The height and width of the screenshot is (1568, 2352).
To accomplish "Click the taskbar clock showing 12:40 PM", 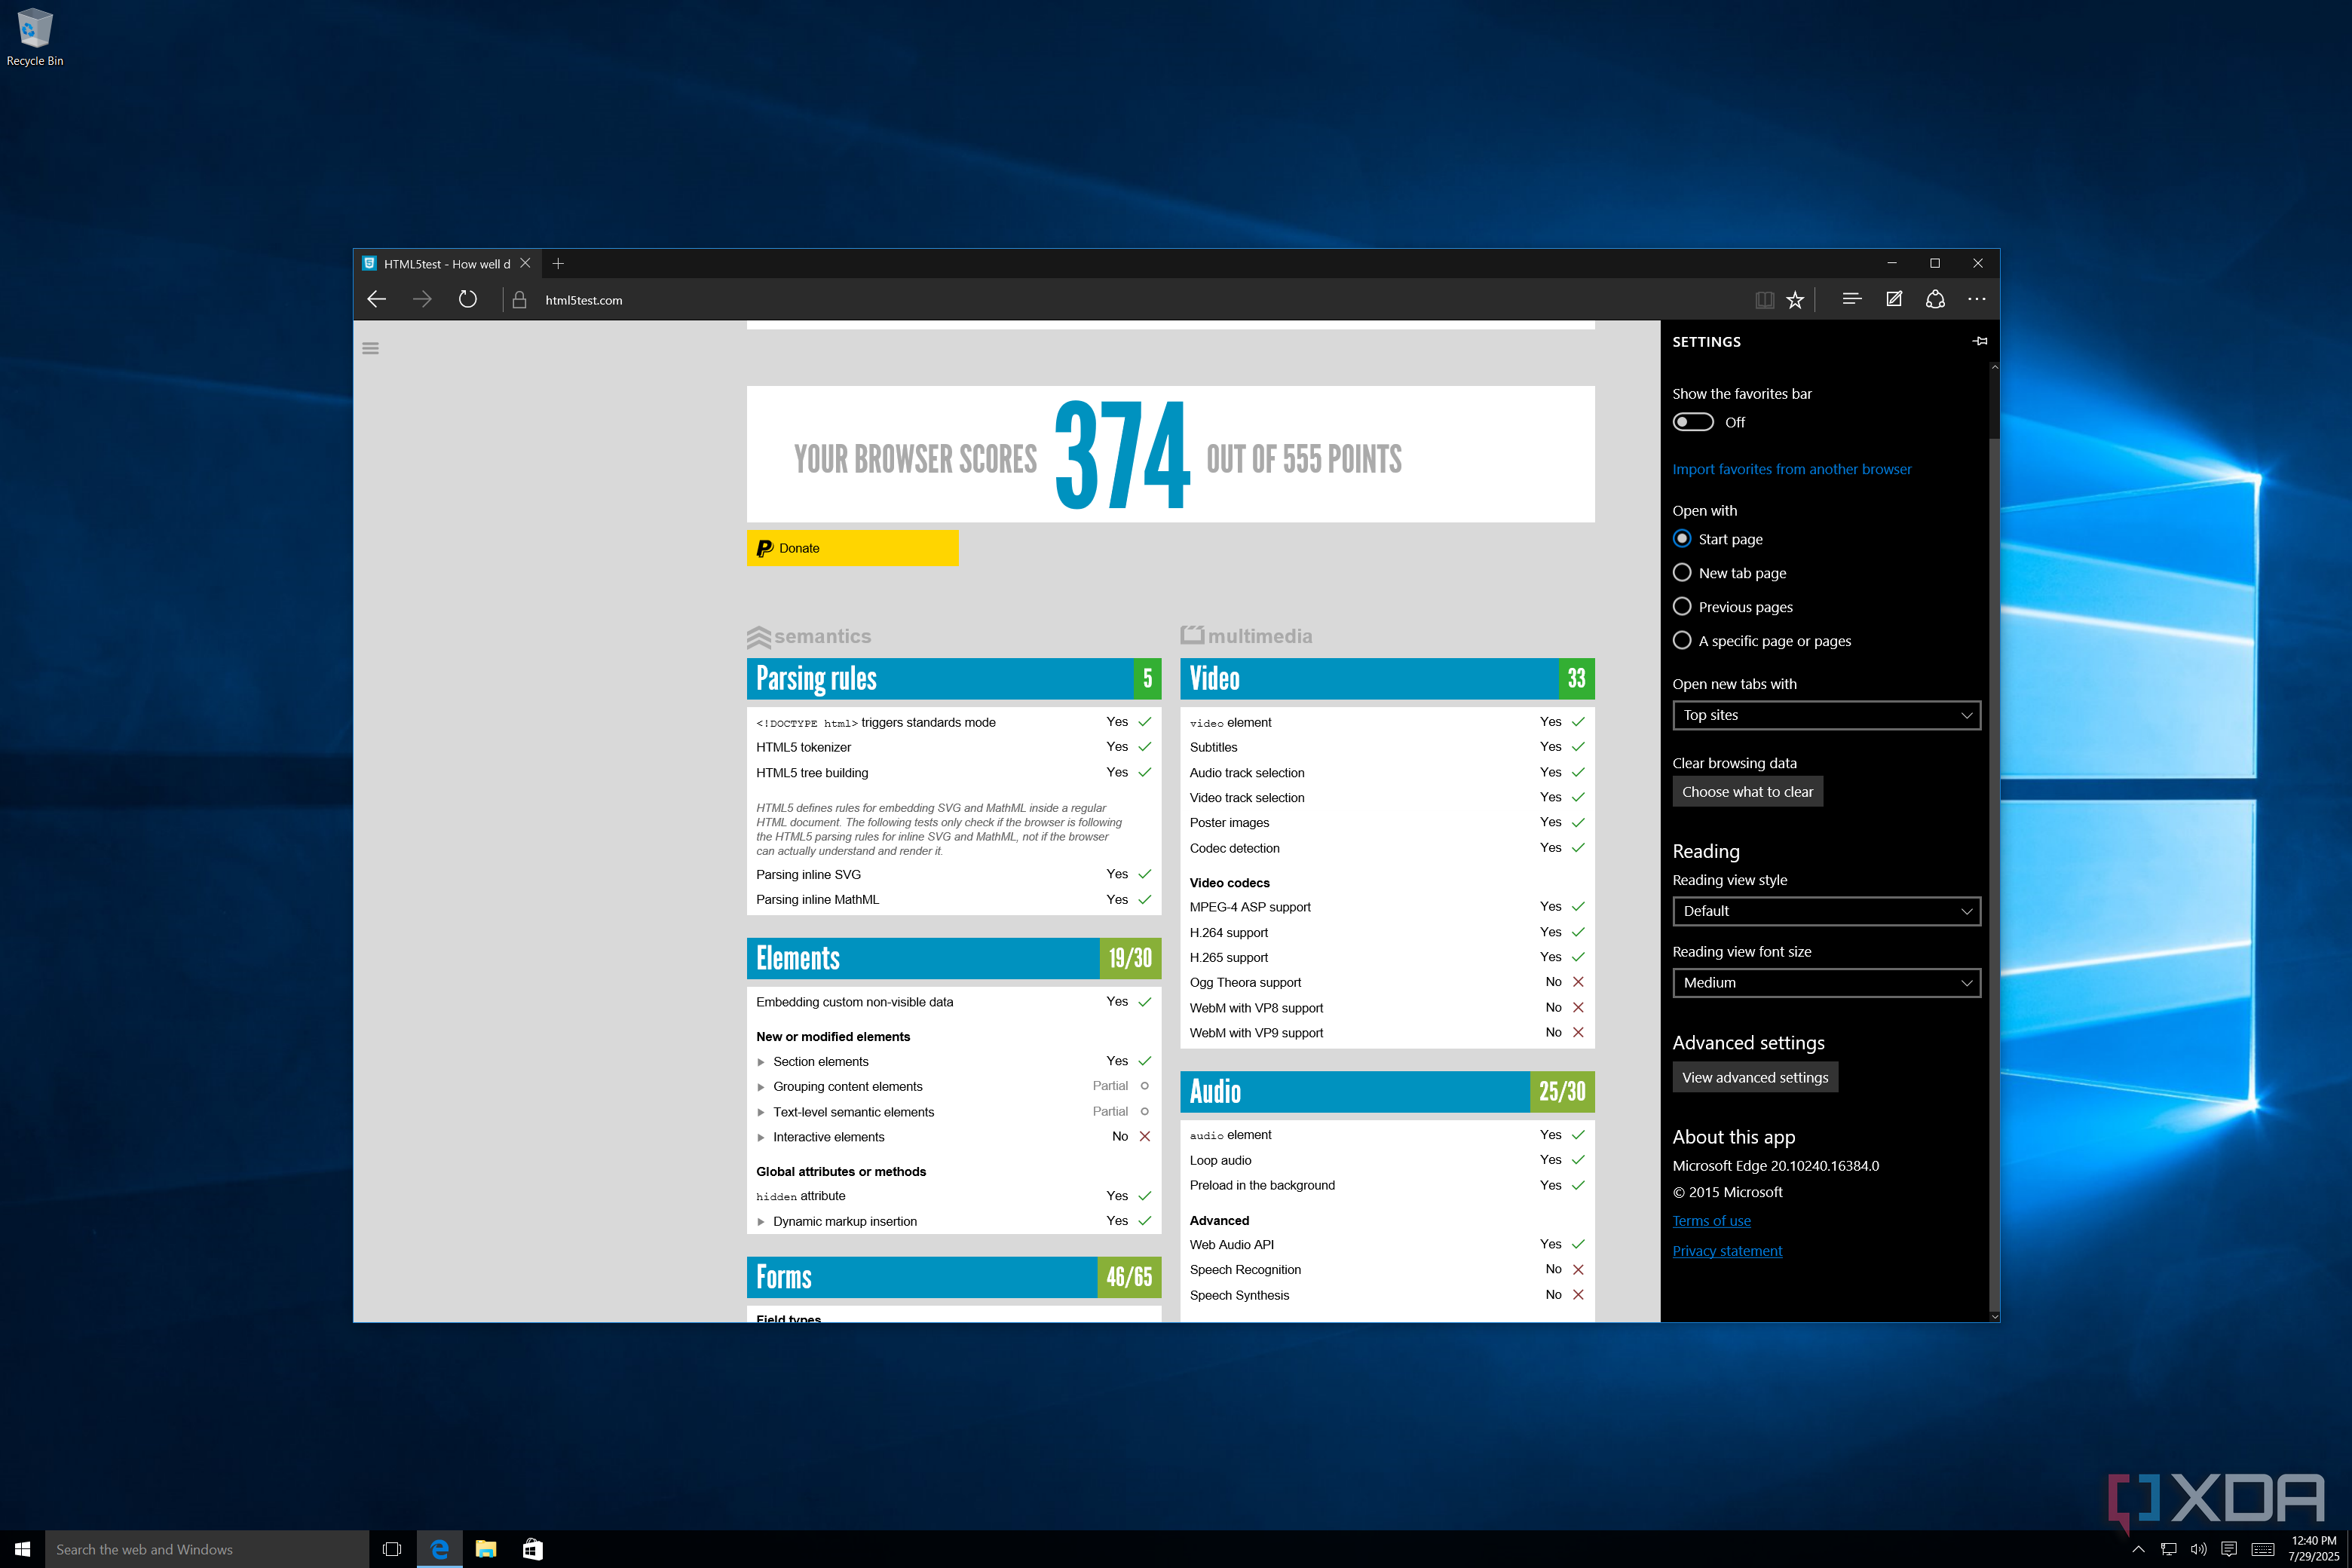I will (2314, 1548).
